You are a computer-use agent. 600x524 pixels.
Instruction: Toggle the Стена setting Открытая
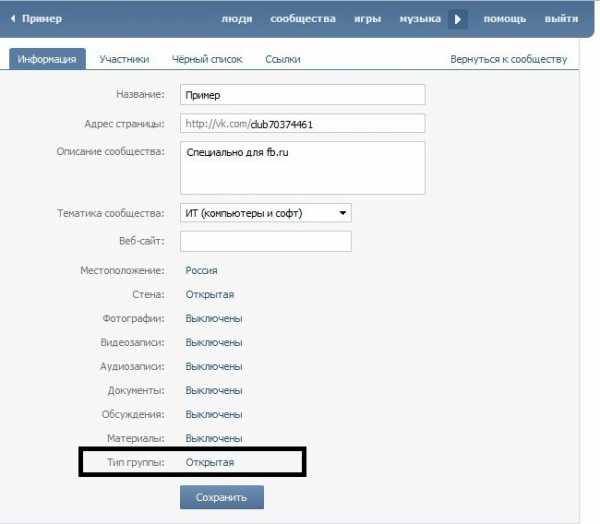pyautogui.click(x=209, y=294)
